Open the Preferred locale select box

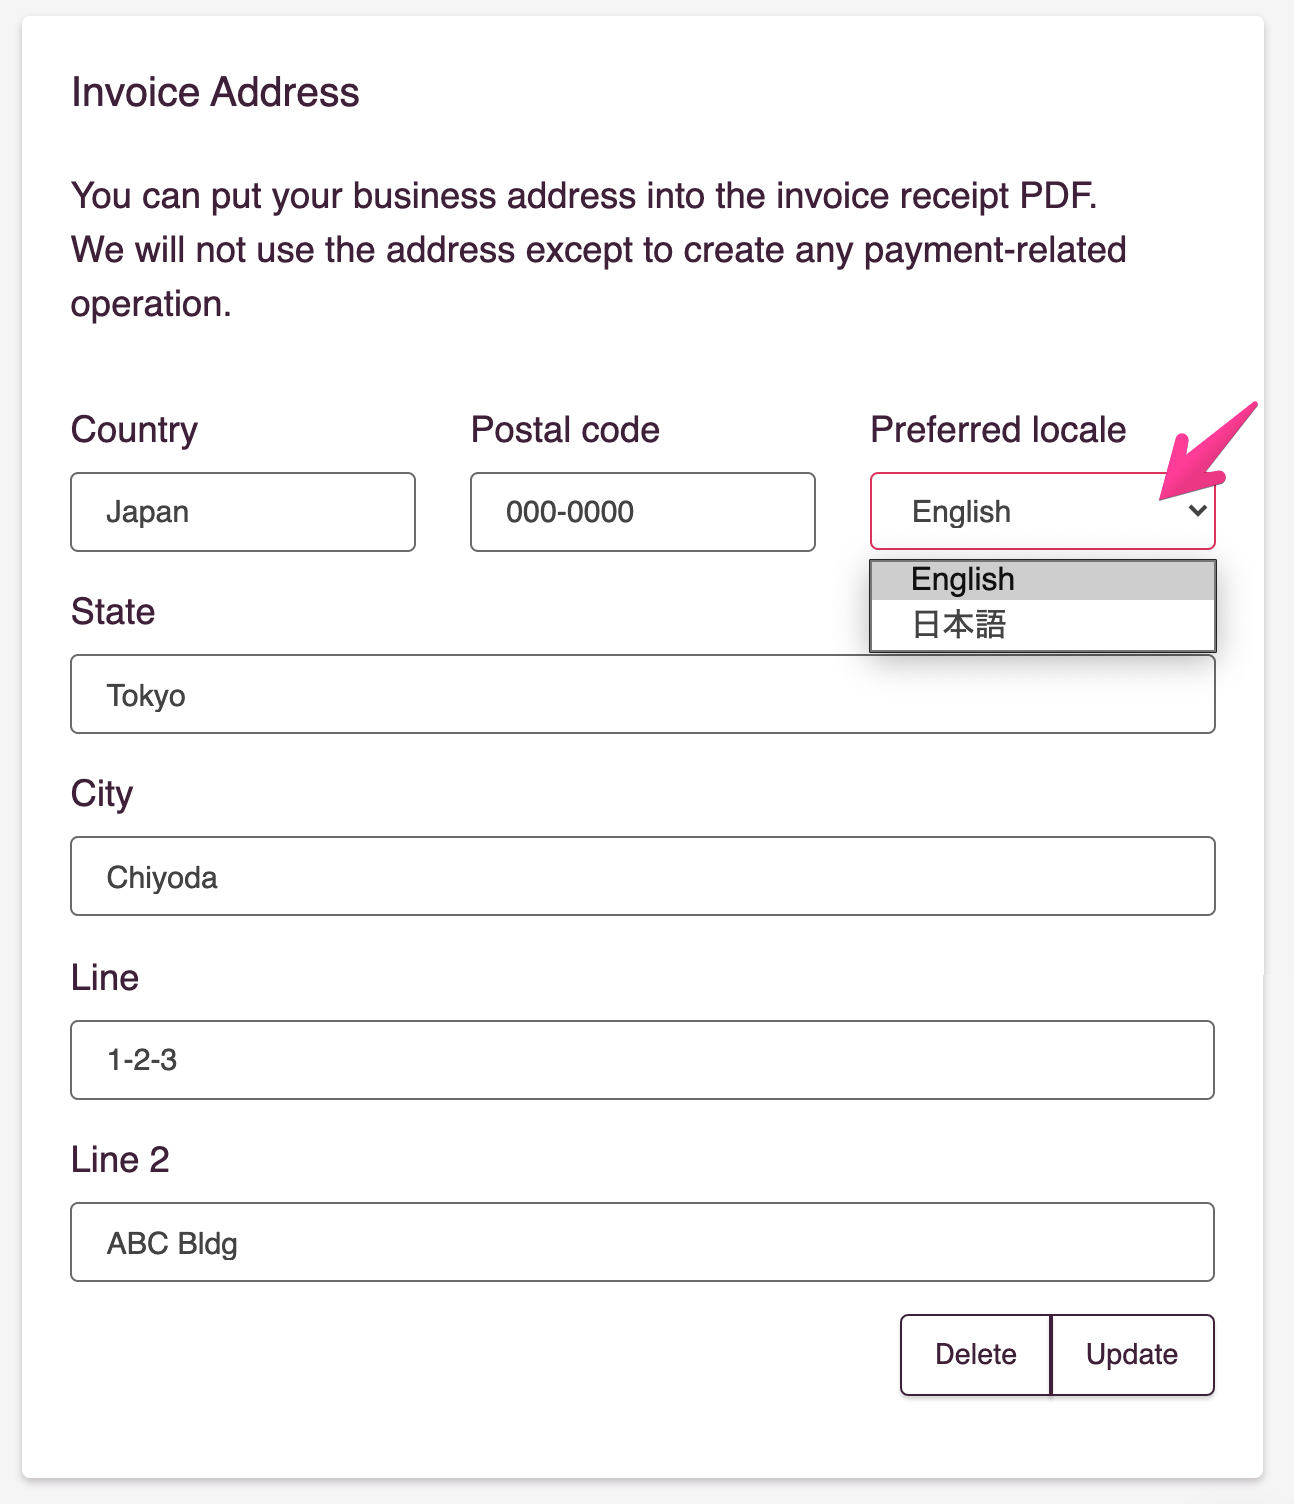pyautogui.click(x=1043, y=511)
